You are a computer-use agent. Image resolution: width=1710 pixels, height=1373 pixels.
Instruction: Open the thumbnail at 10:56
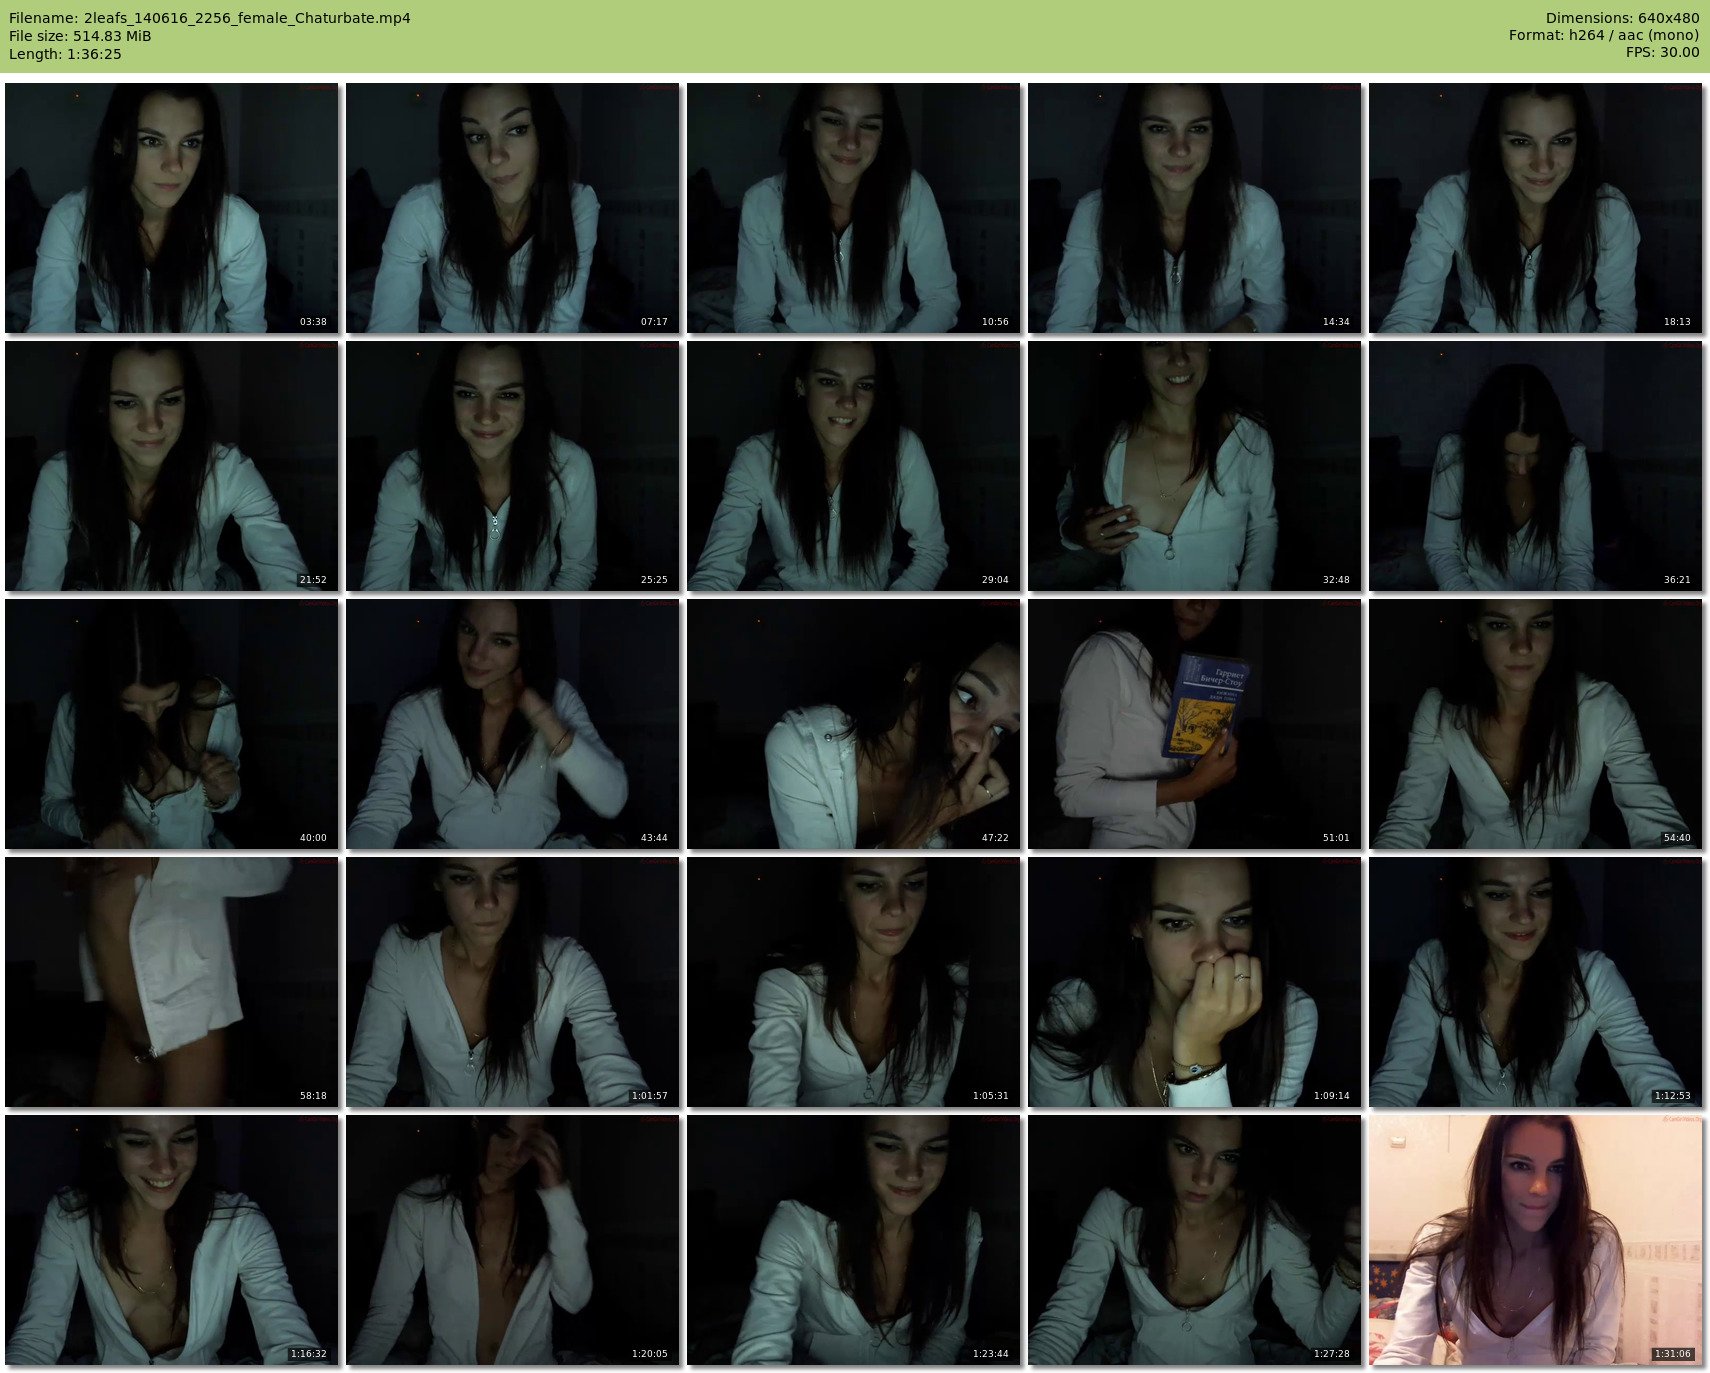click(x=853, y=208)
